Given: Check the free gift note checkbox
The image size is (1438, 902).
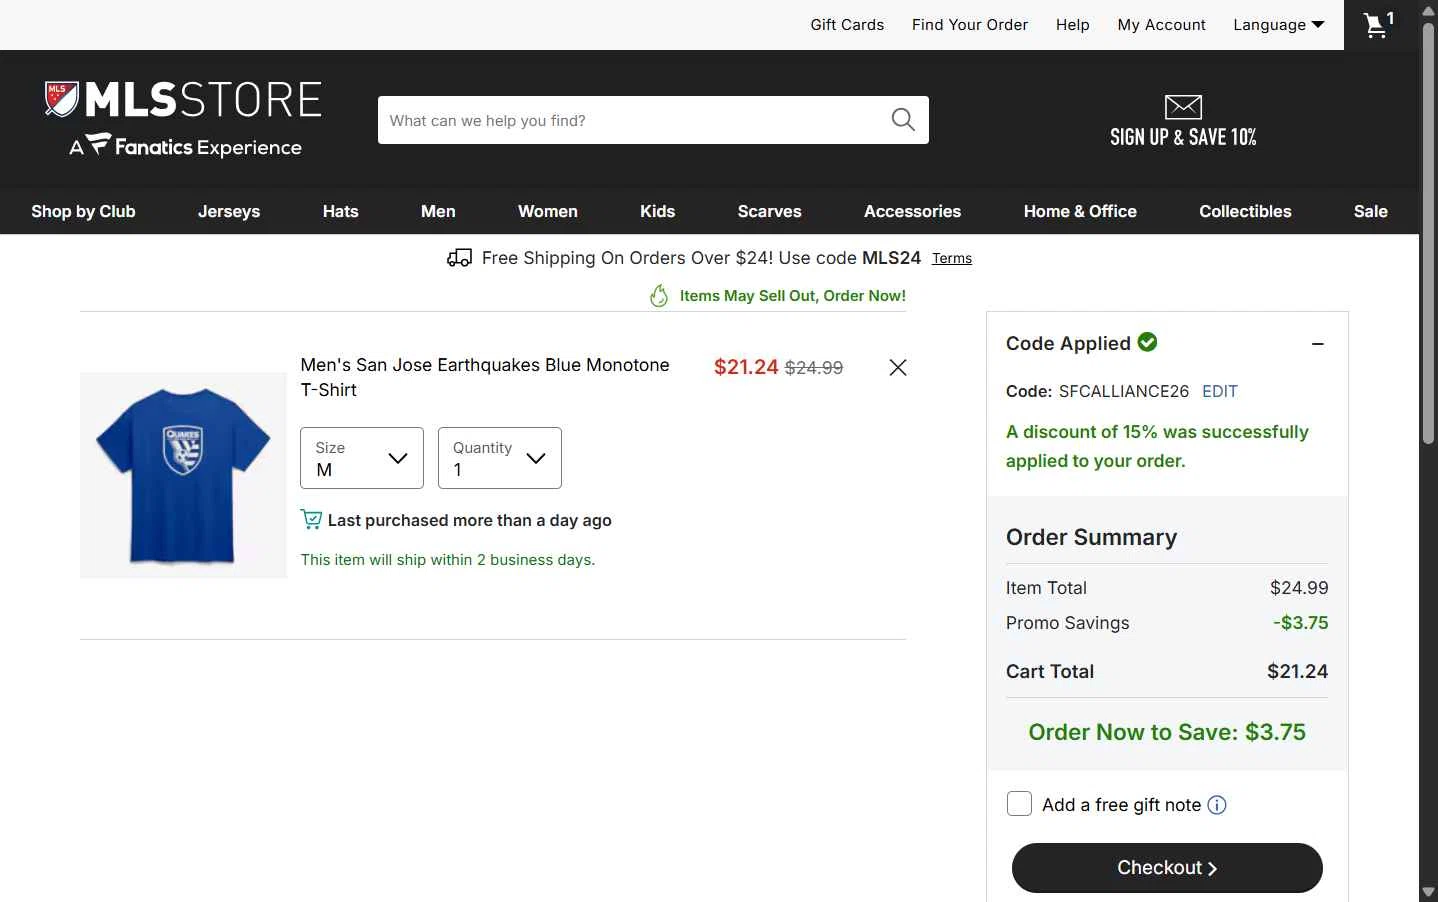Looking at the screenshot, I should [1019, 804].
